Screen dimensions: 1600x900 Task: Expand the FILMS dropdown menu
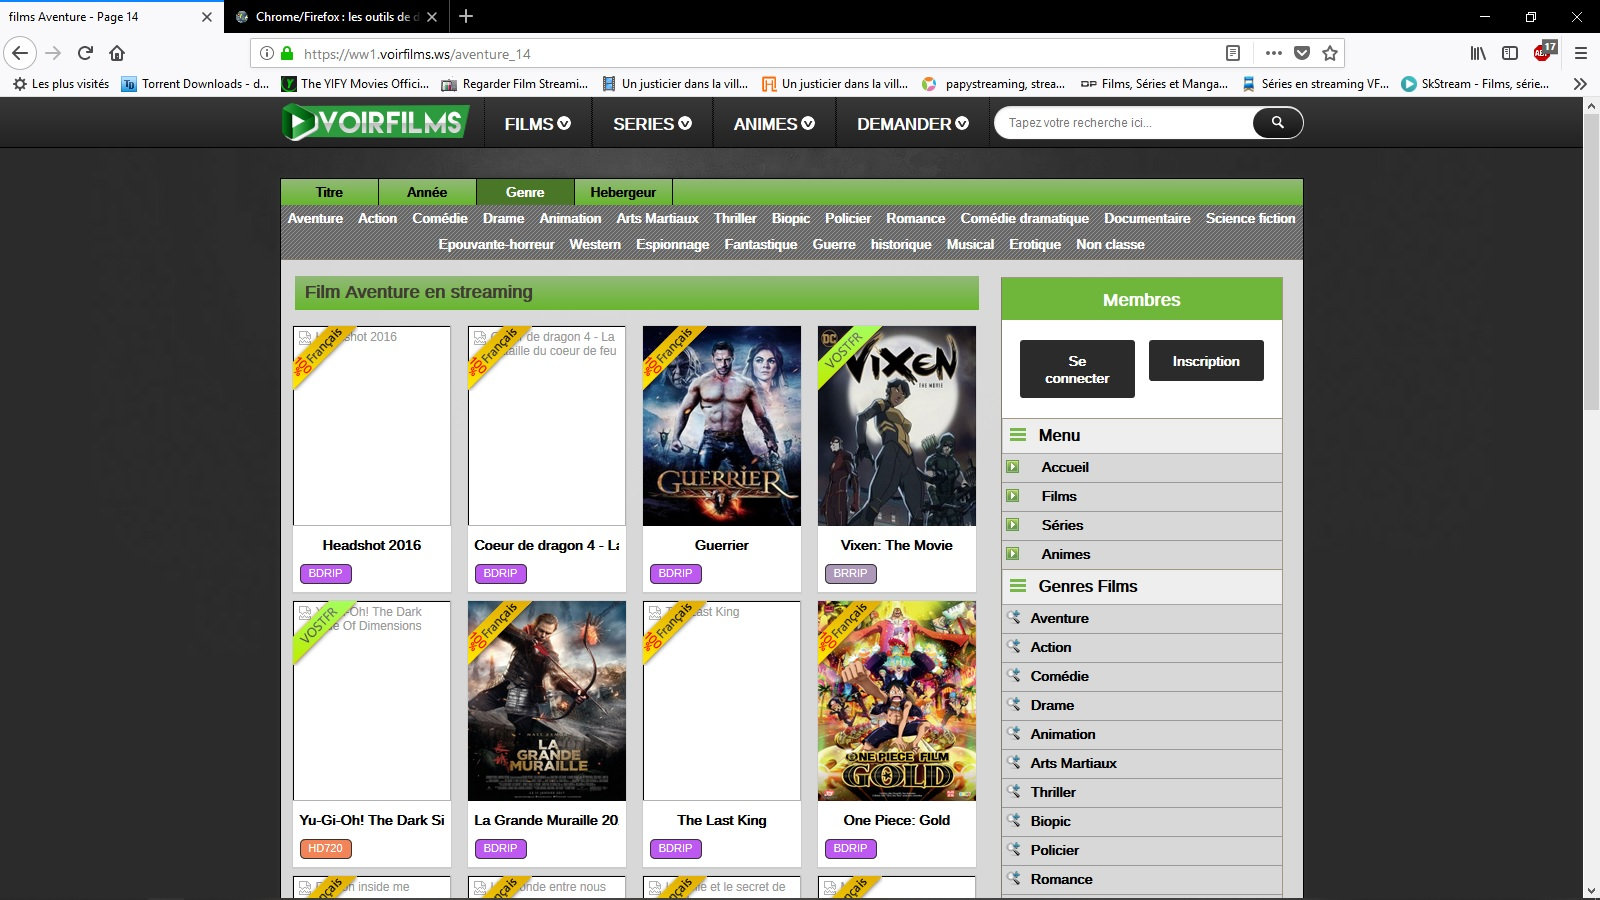point(537,124)
